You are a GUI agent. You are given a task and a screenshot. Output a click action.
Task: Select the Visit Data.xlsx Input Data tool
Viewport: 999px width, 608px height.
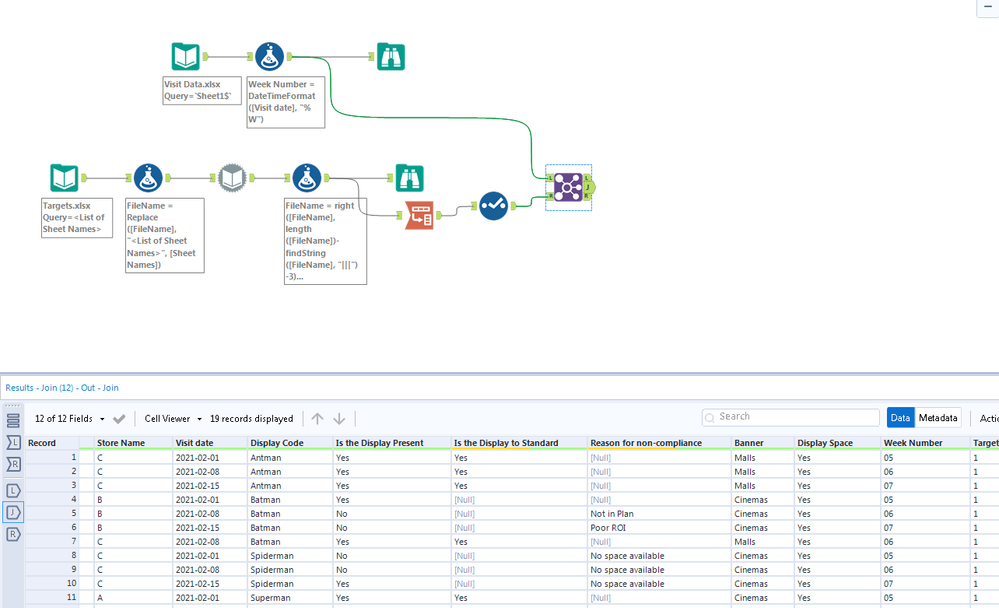(x=185, y=58)
